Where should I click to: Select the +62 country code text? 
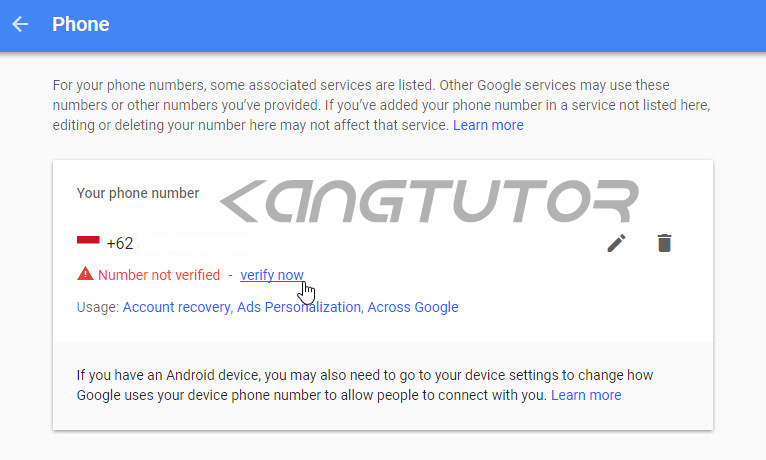coord(120,243)
